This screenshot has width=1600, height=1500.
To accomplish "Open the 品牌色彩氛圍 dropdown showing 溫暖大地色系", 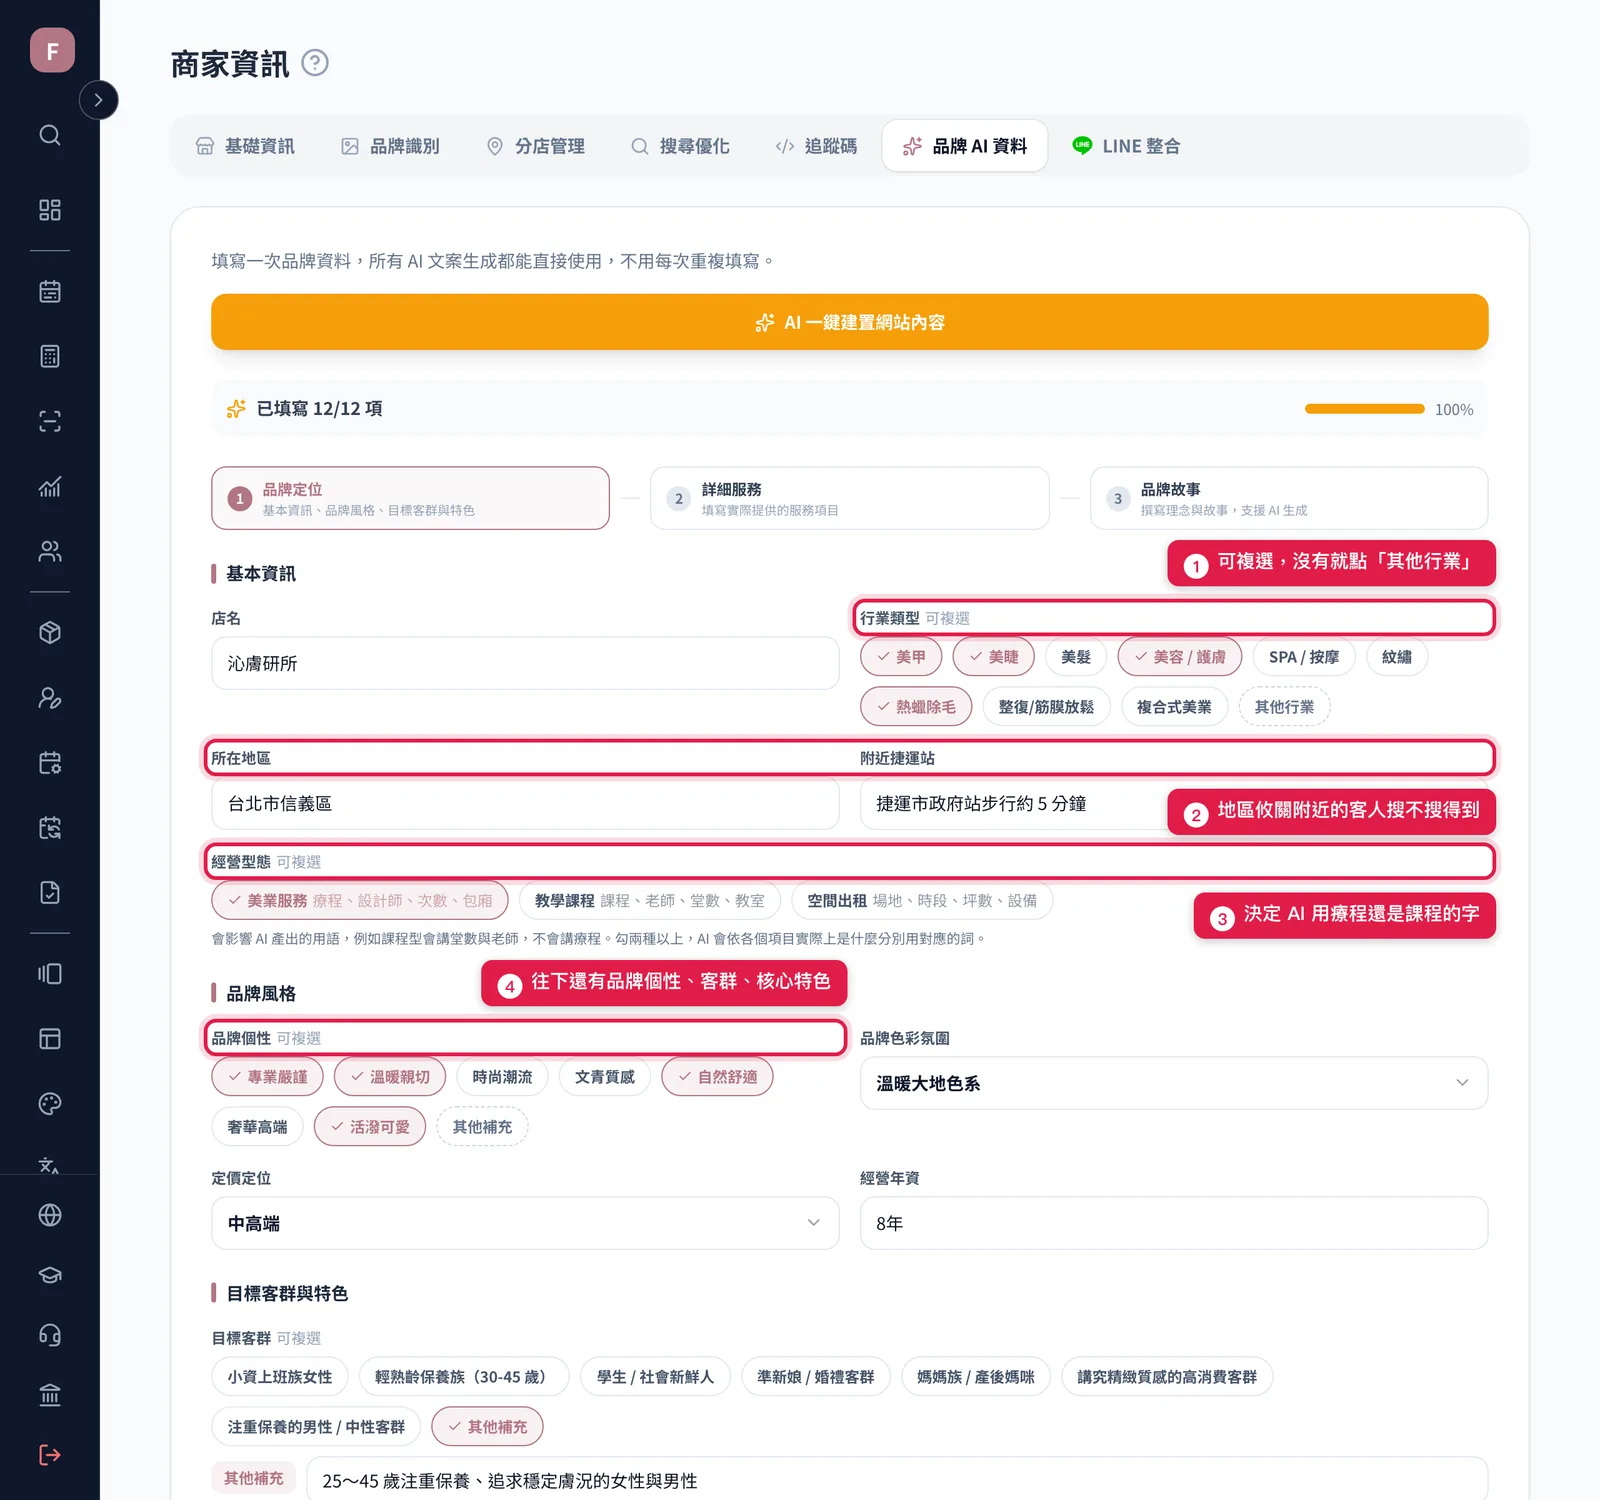I will (1174, 1083).
